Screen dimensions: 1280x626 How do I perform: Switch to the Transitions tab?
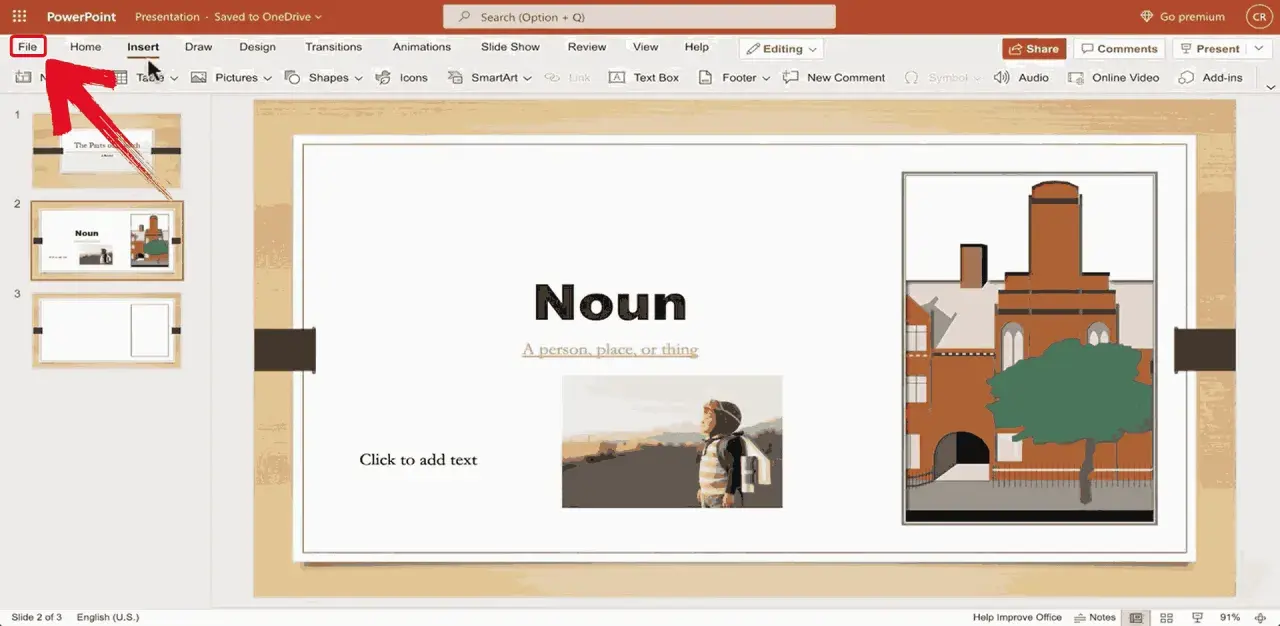(x=333, y=47)
